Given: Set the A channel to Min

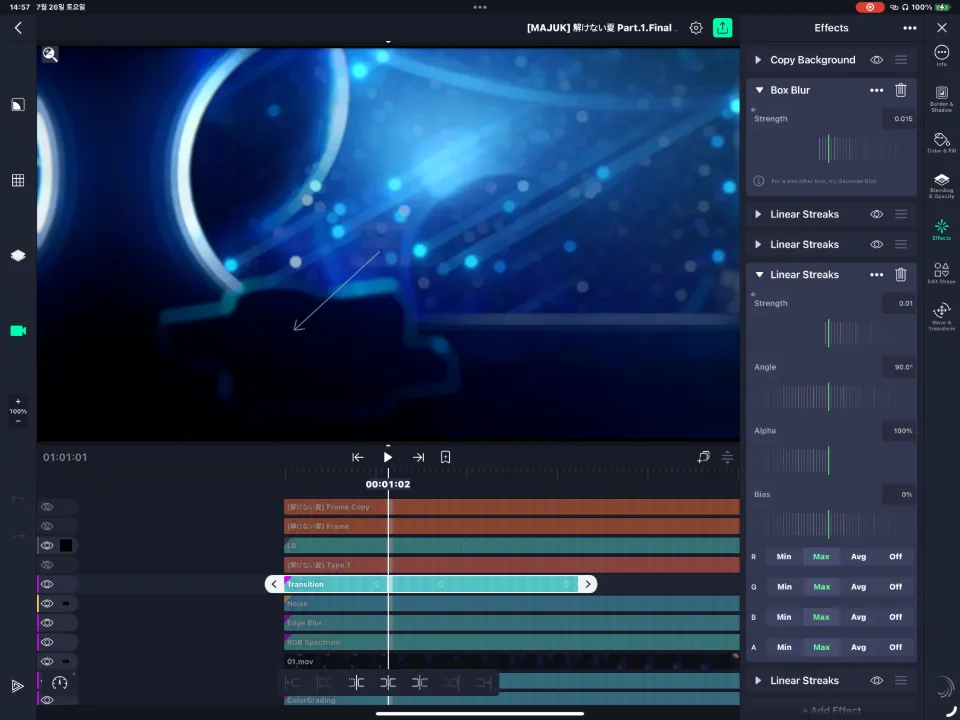Looking at the screenshot, I should click(784, 647).
